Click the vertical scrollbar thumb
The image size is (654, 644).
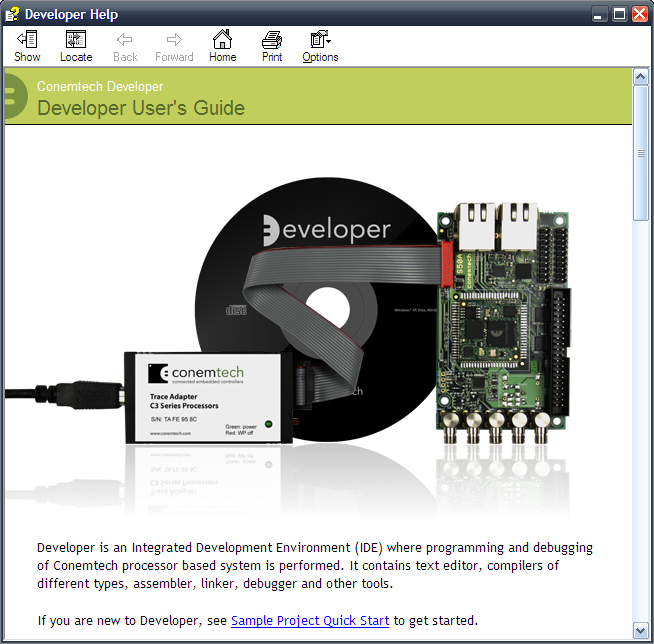[x=640, y=153]
